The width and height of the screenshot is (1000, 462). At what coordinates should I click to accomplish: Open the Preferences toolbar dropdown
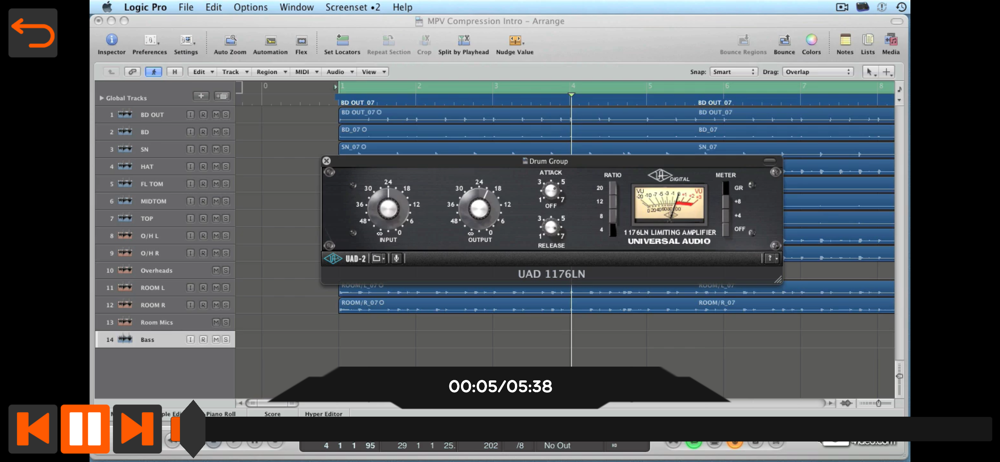click(x=150, y=44)
